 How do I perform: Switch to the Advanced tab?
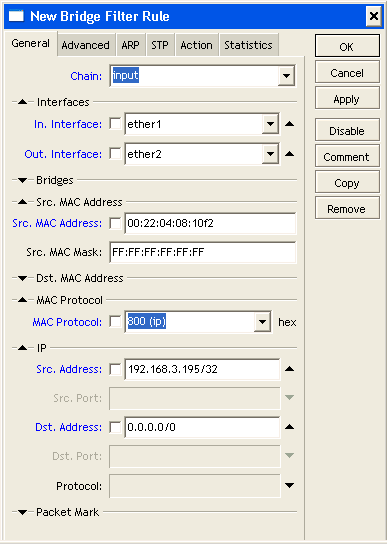pyautogui.click(x=85, y=45)
